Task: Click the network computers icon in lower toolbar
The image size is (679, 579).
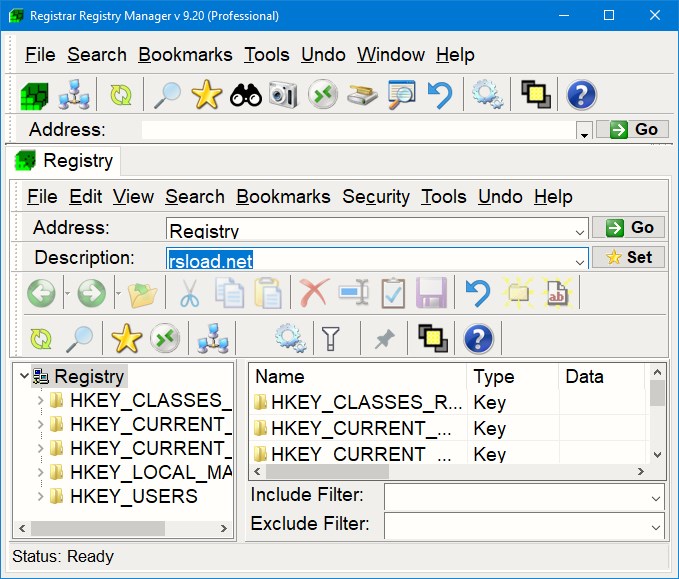Action: [213, 339]
